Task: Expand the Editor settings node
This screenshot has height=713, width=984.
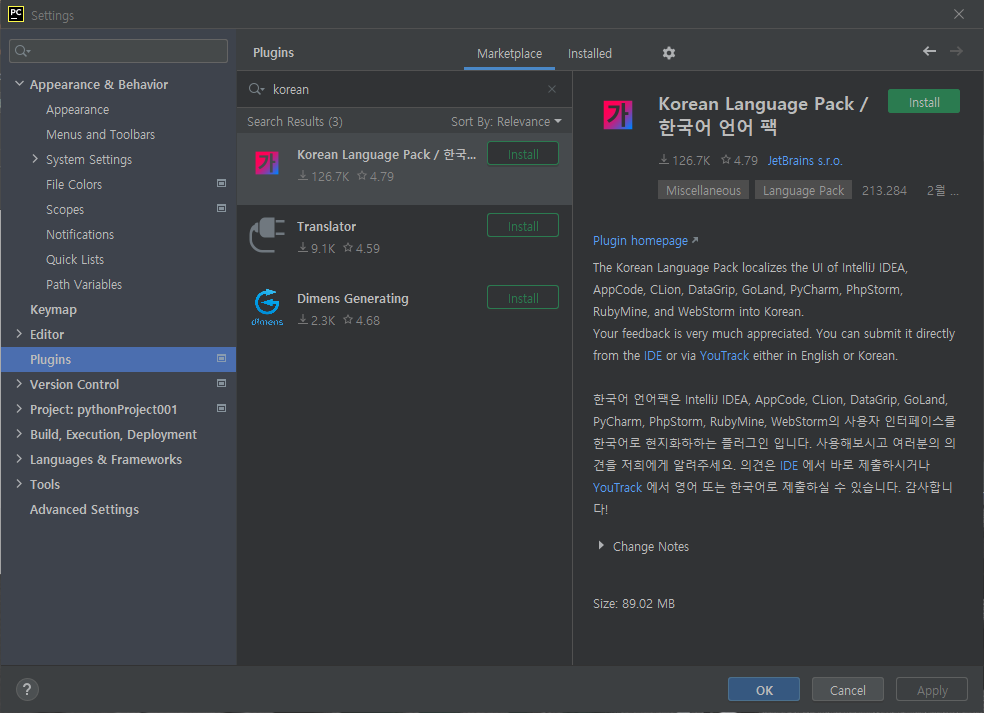Action: click(19, 334)
